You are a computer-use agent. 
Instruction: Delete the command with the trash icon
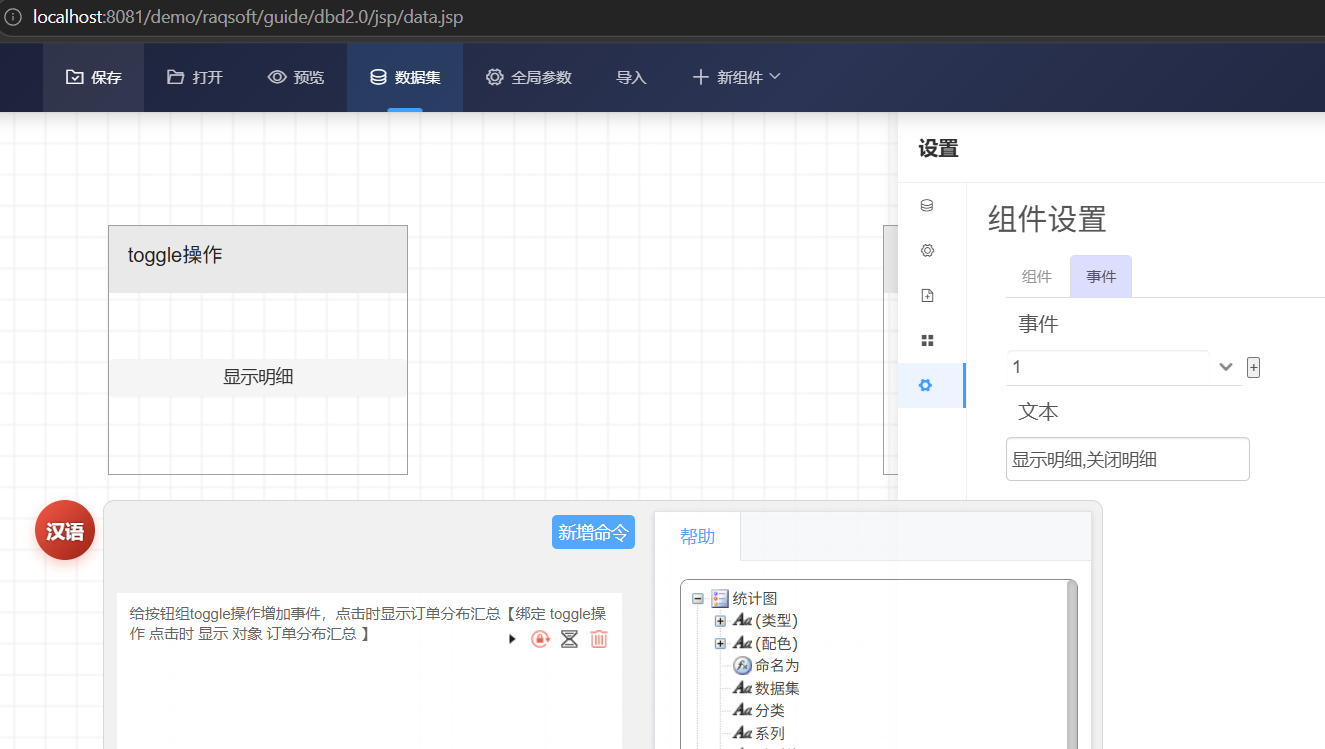(599, 639)
